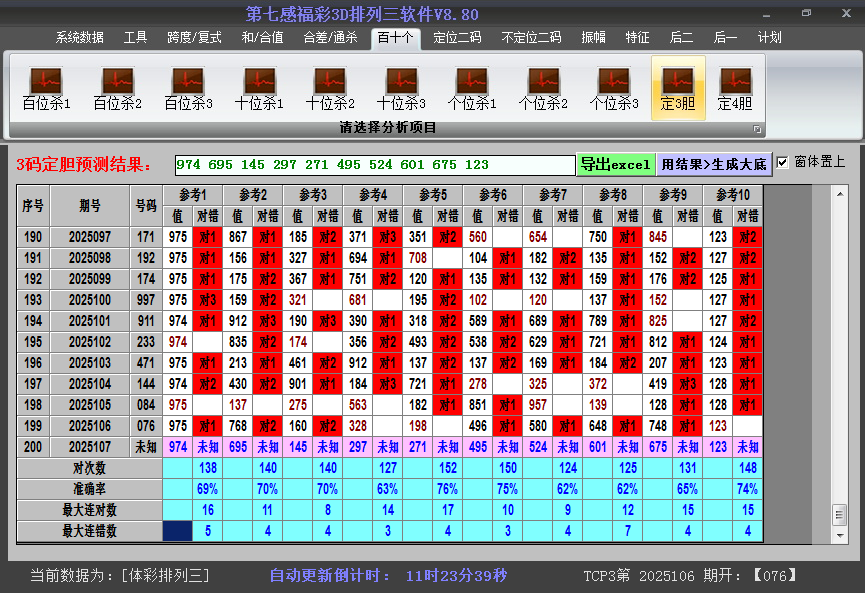Click row number 200 cell

33,447
